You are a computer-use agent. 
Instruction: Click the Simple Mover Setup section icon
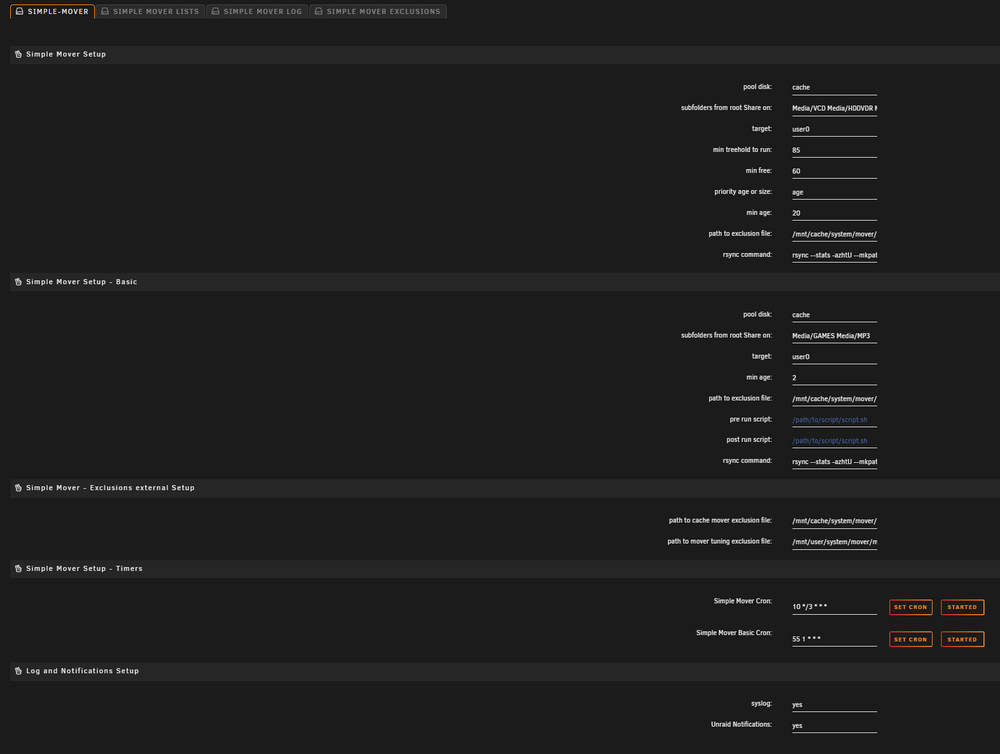18,54
